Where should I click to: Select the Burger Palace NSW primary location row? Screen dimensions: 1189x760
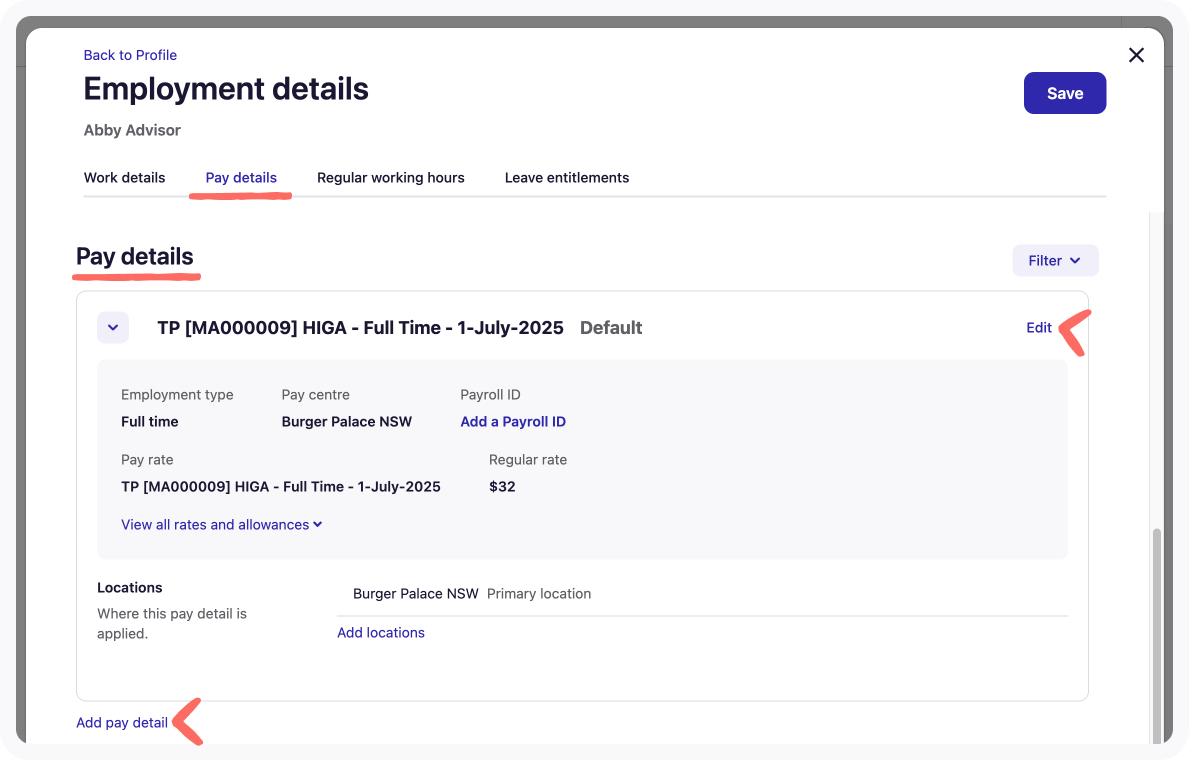click(x=416, y=593)
